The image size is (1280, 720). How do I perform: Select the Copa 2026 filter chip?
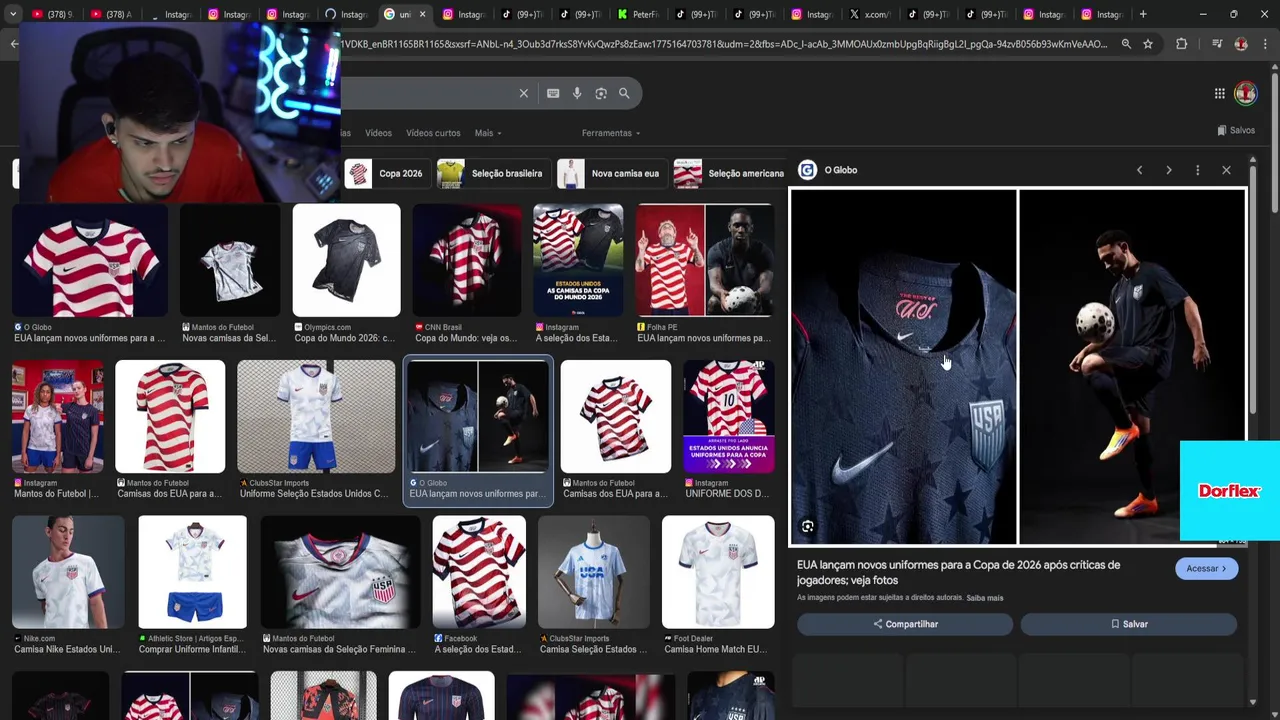[386, 173]
